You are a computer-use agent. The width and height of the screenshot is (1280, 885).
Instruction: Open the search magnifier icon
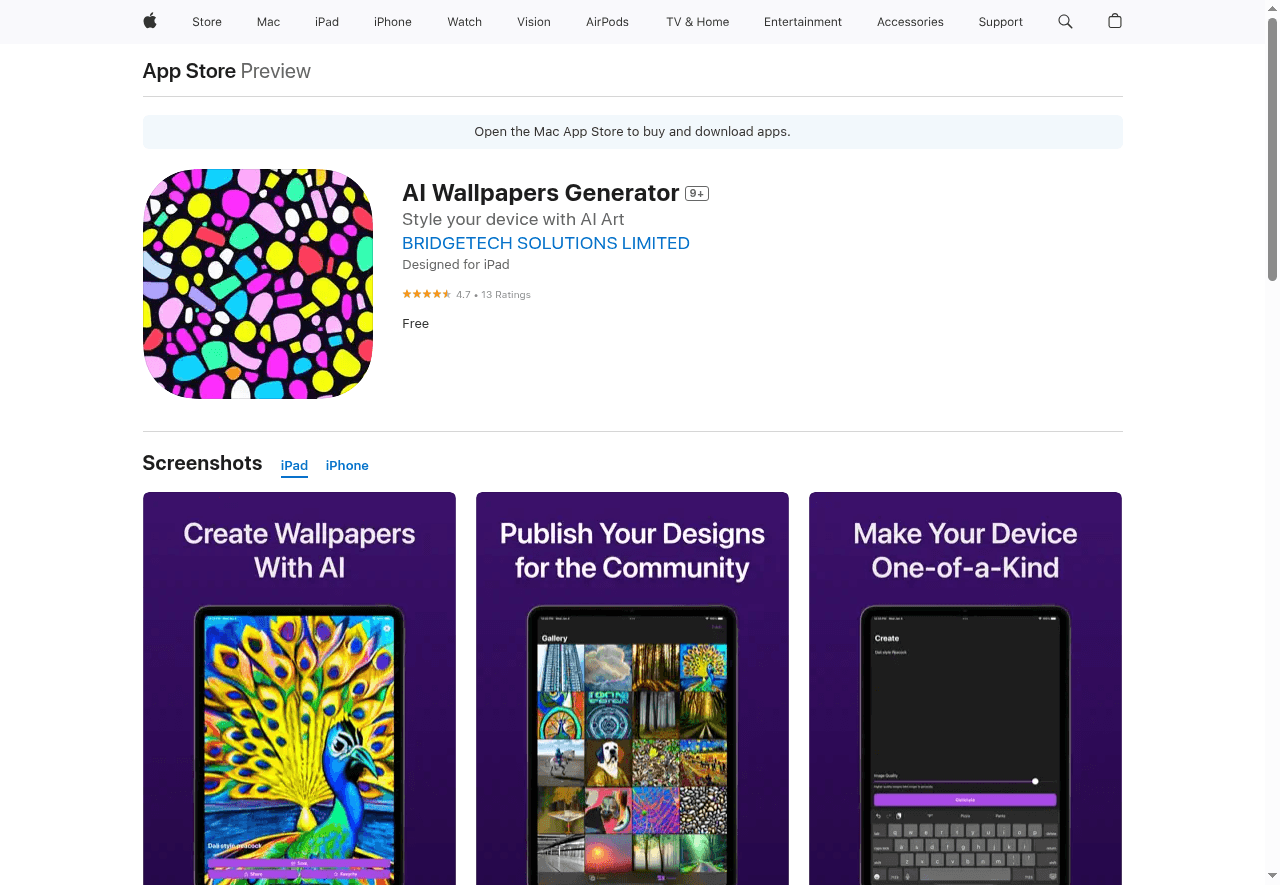[1065, 21]
